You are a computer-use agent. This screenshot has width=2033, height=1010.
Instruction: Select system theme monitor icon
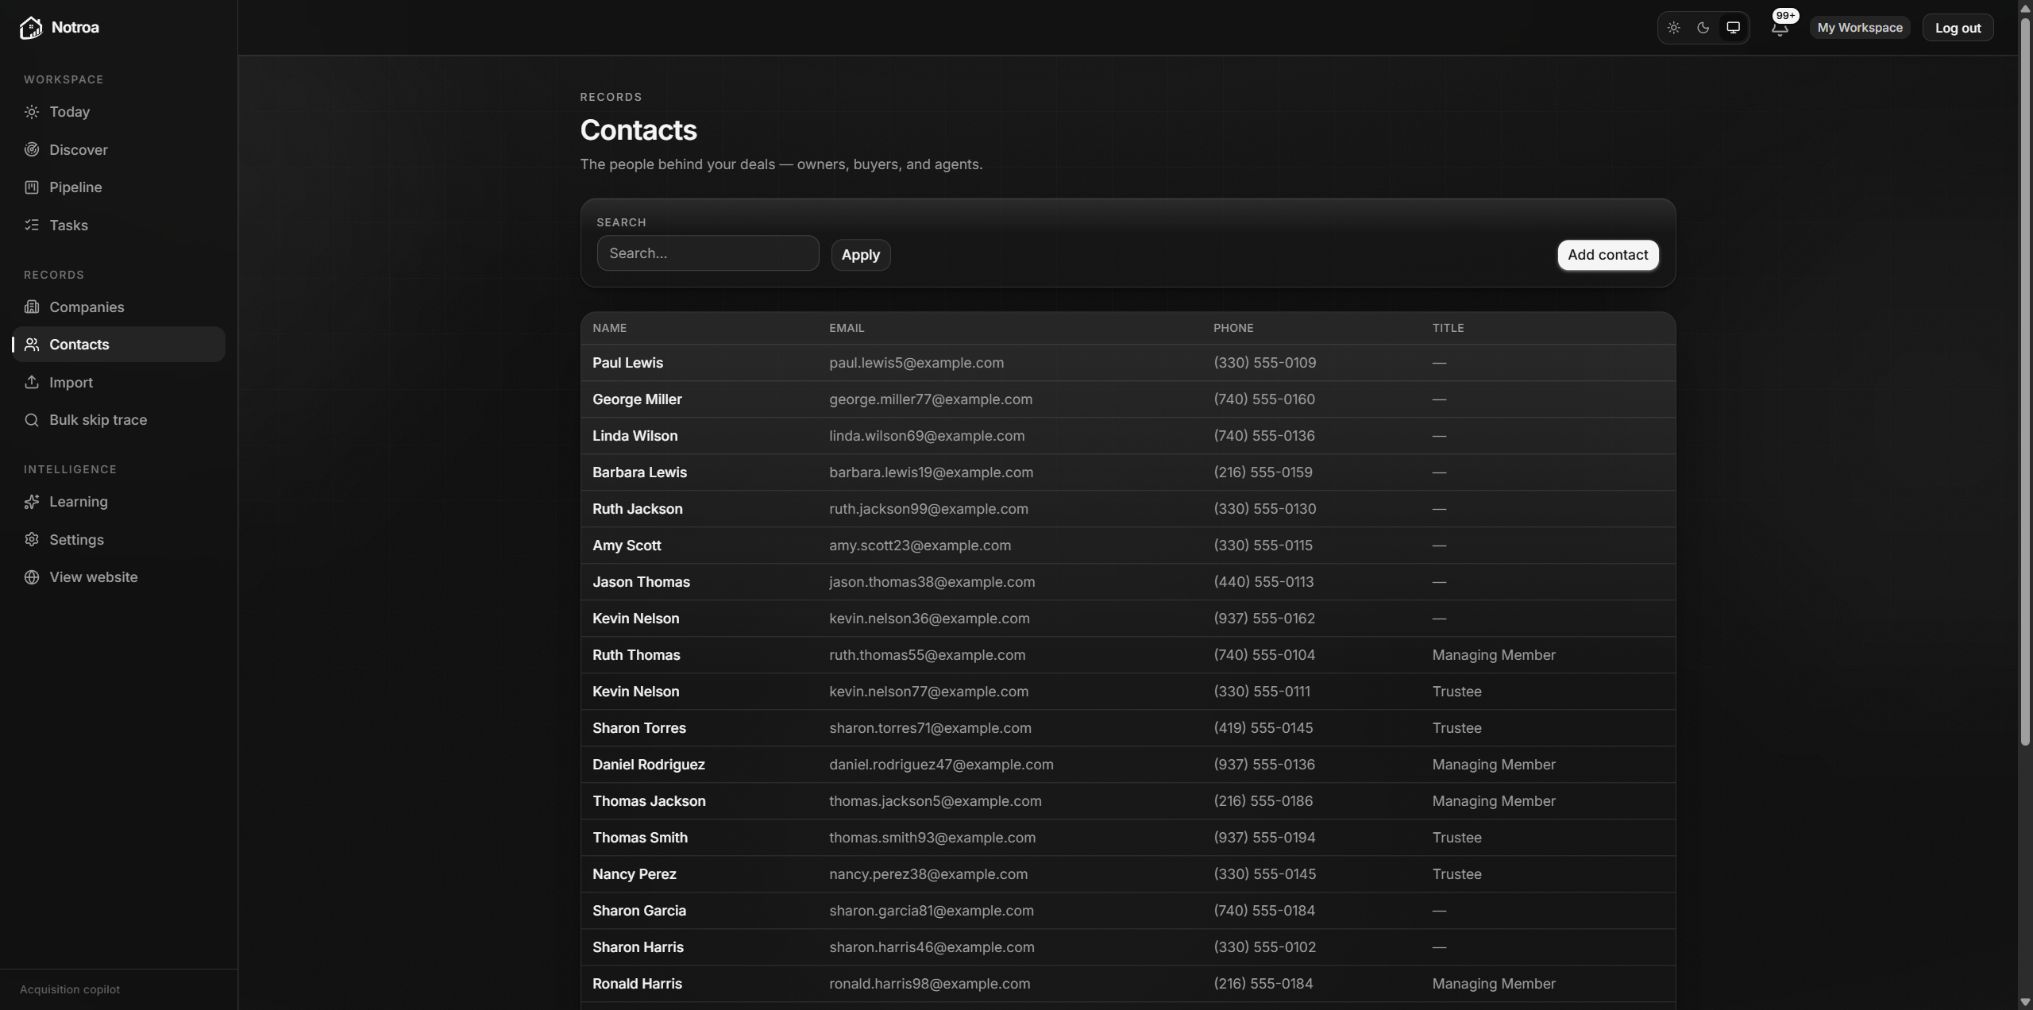1733,28
